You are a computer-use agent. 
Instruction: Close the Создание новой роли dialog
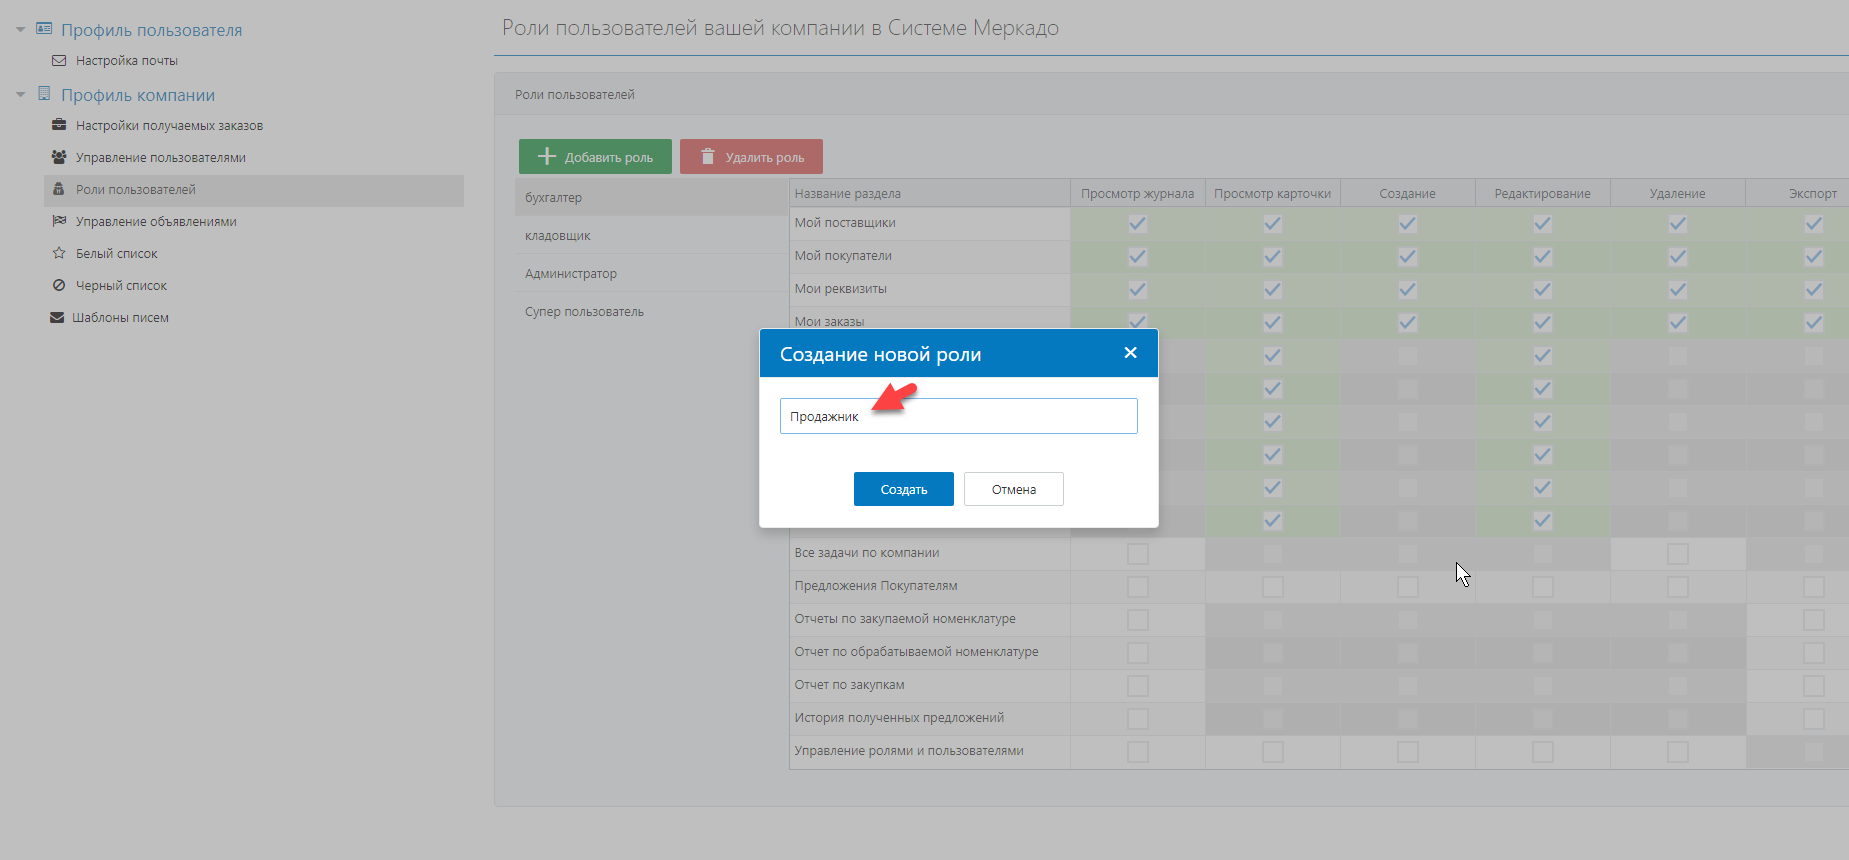[1130, 353]
